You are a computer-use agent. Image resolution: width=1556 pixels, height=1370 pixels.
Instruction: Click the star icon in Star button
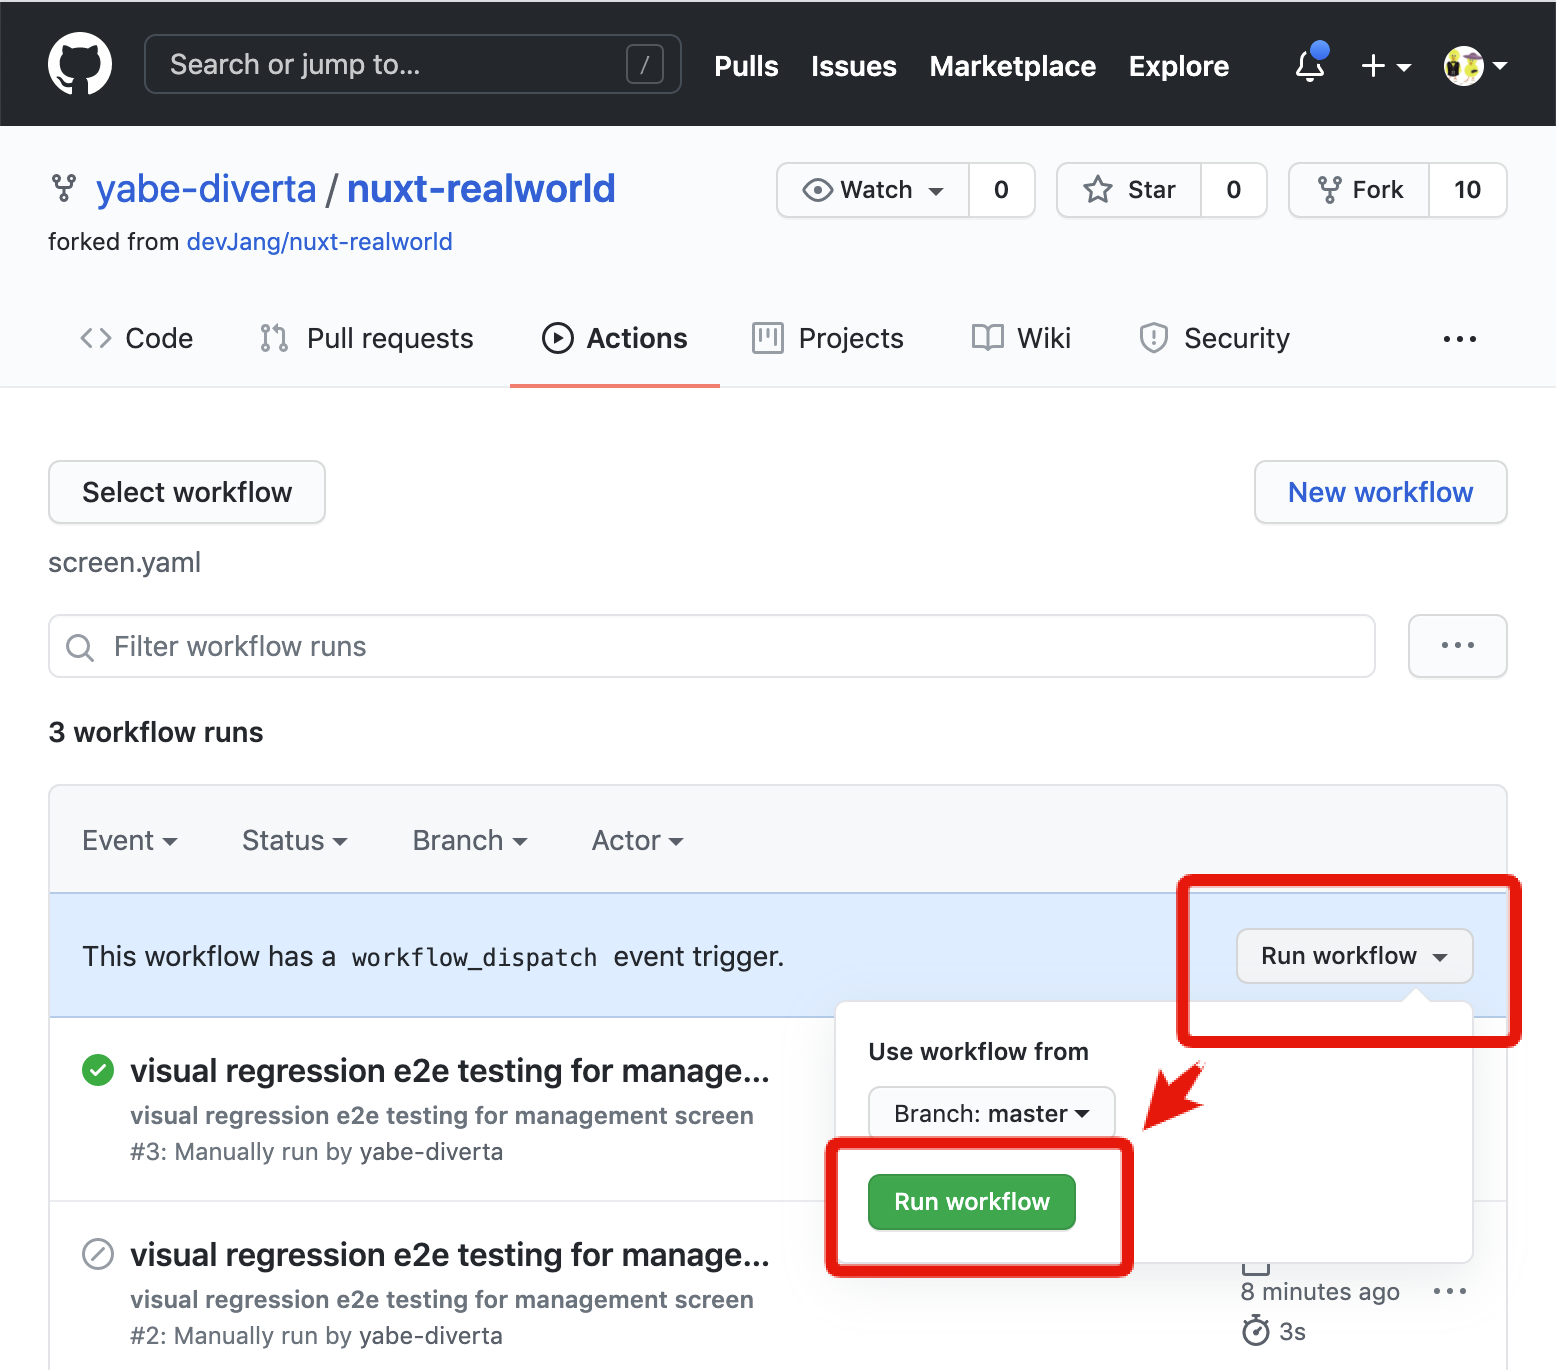point(1098,190)
